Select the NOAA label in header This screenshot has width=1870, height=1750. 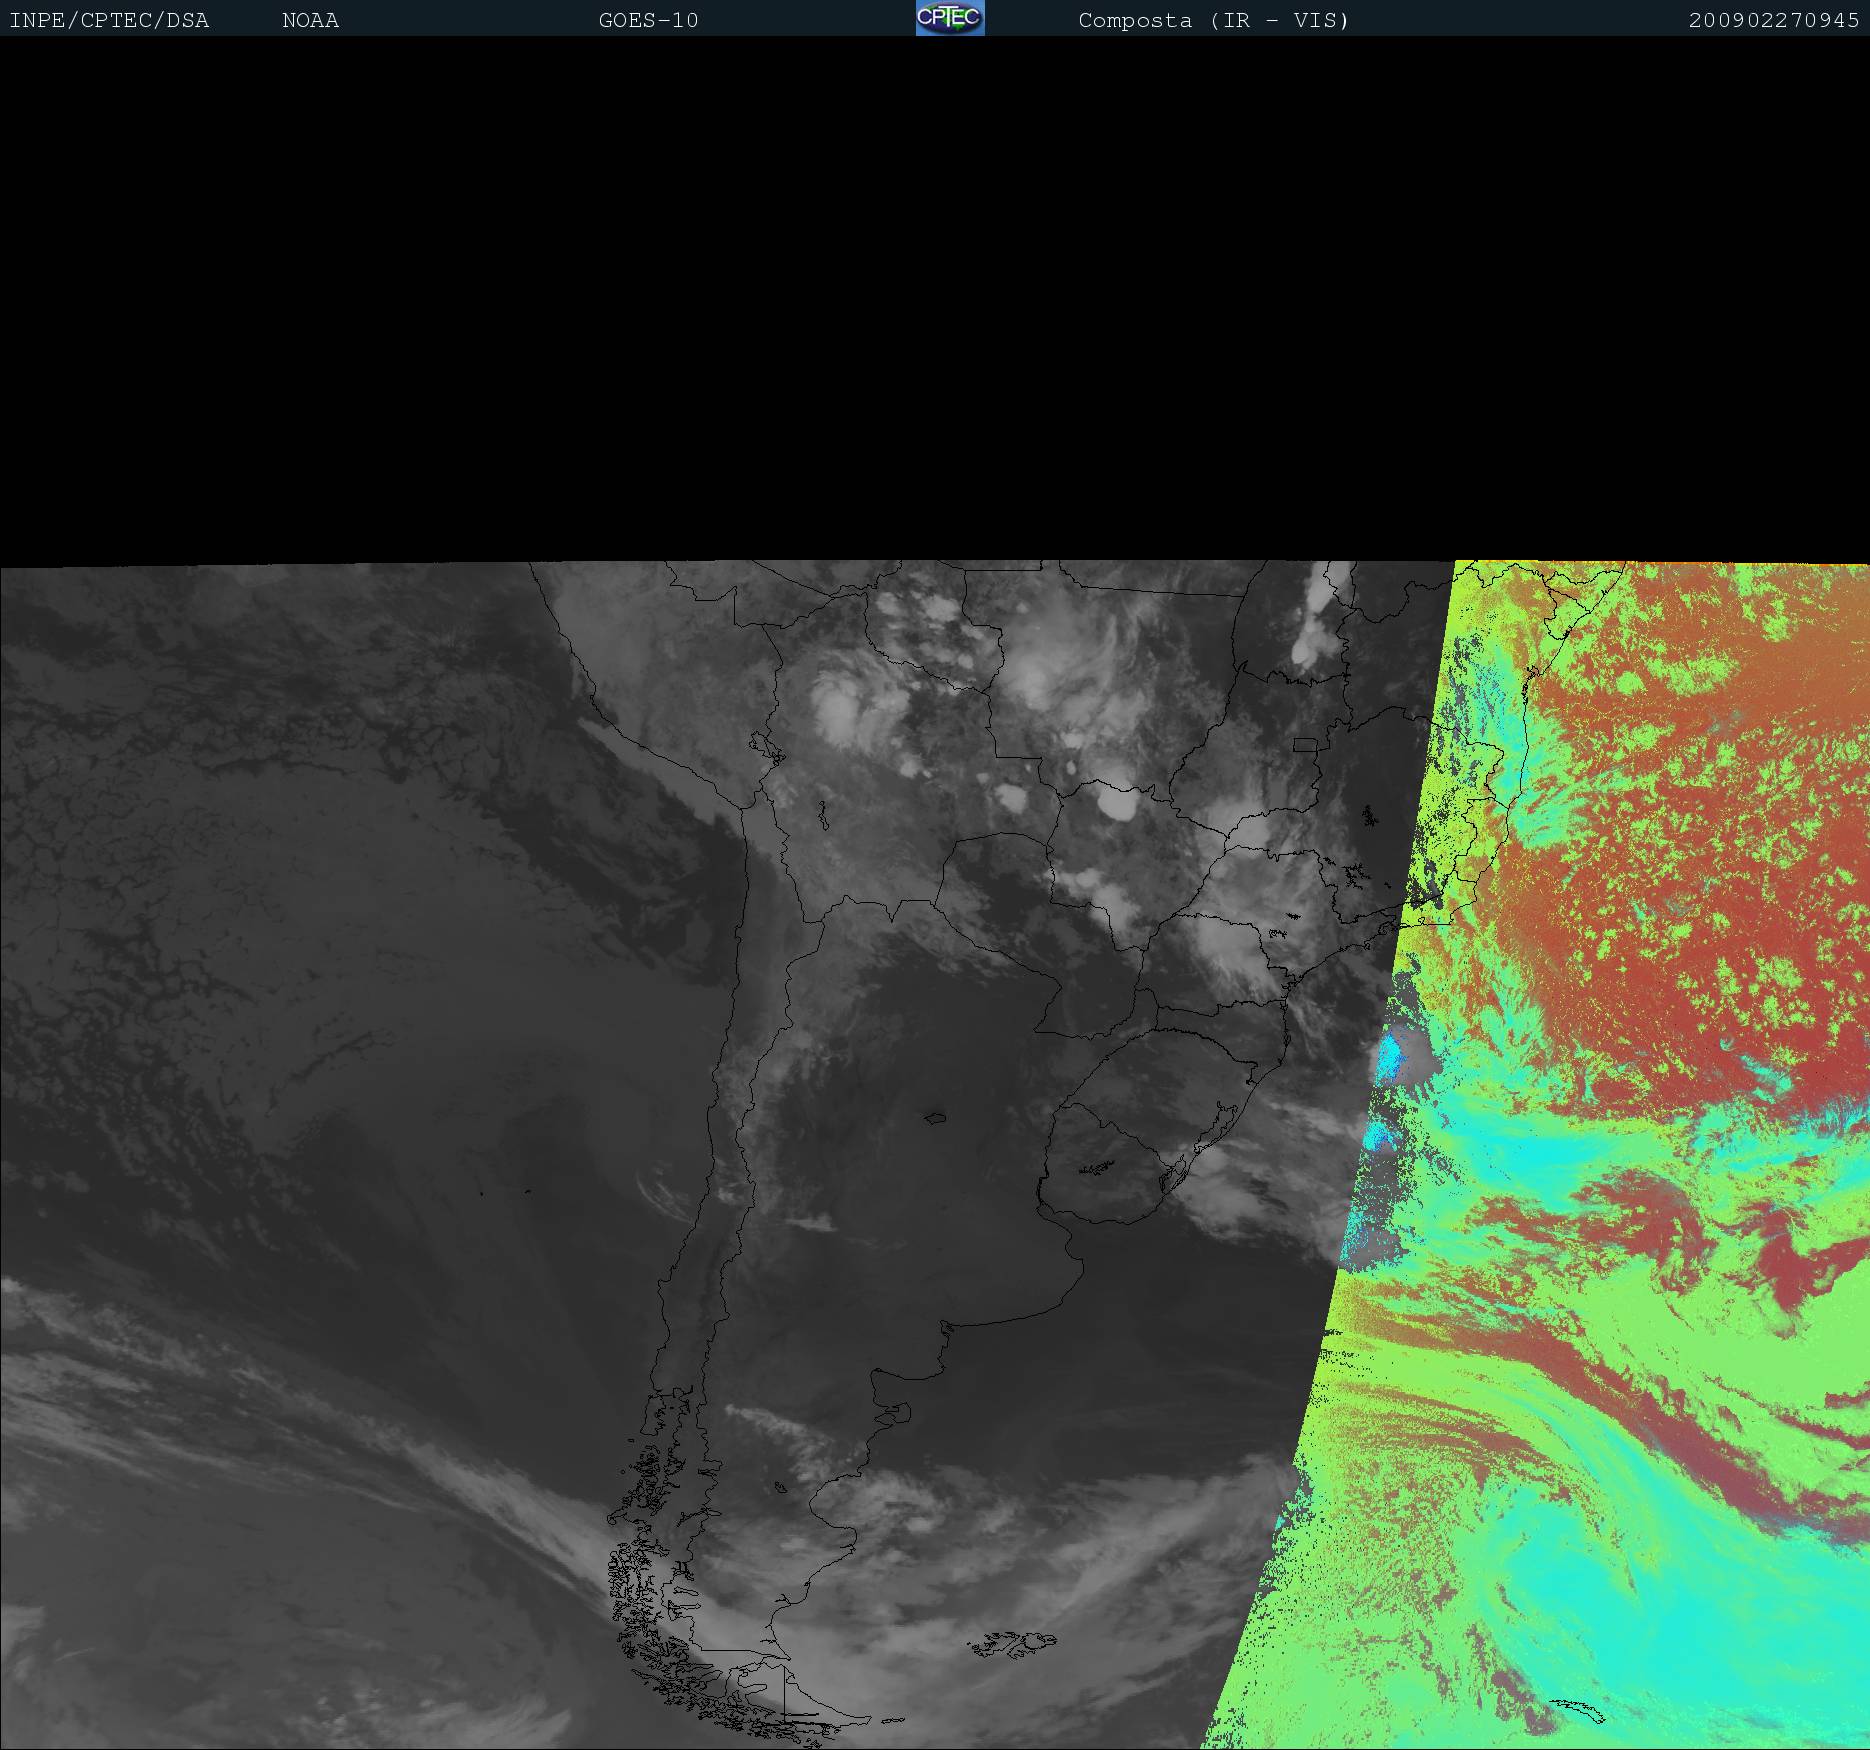(x=310, y=20)
